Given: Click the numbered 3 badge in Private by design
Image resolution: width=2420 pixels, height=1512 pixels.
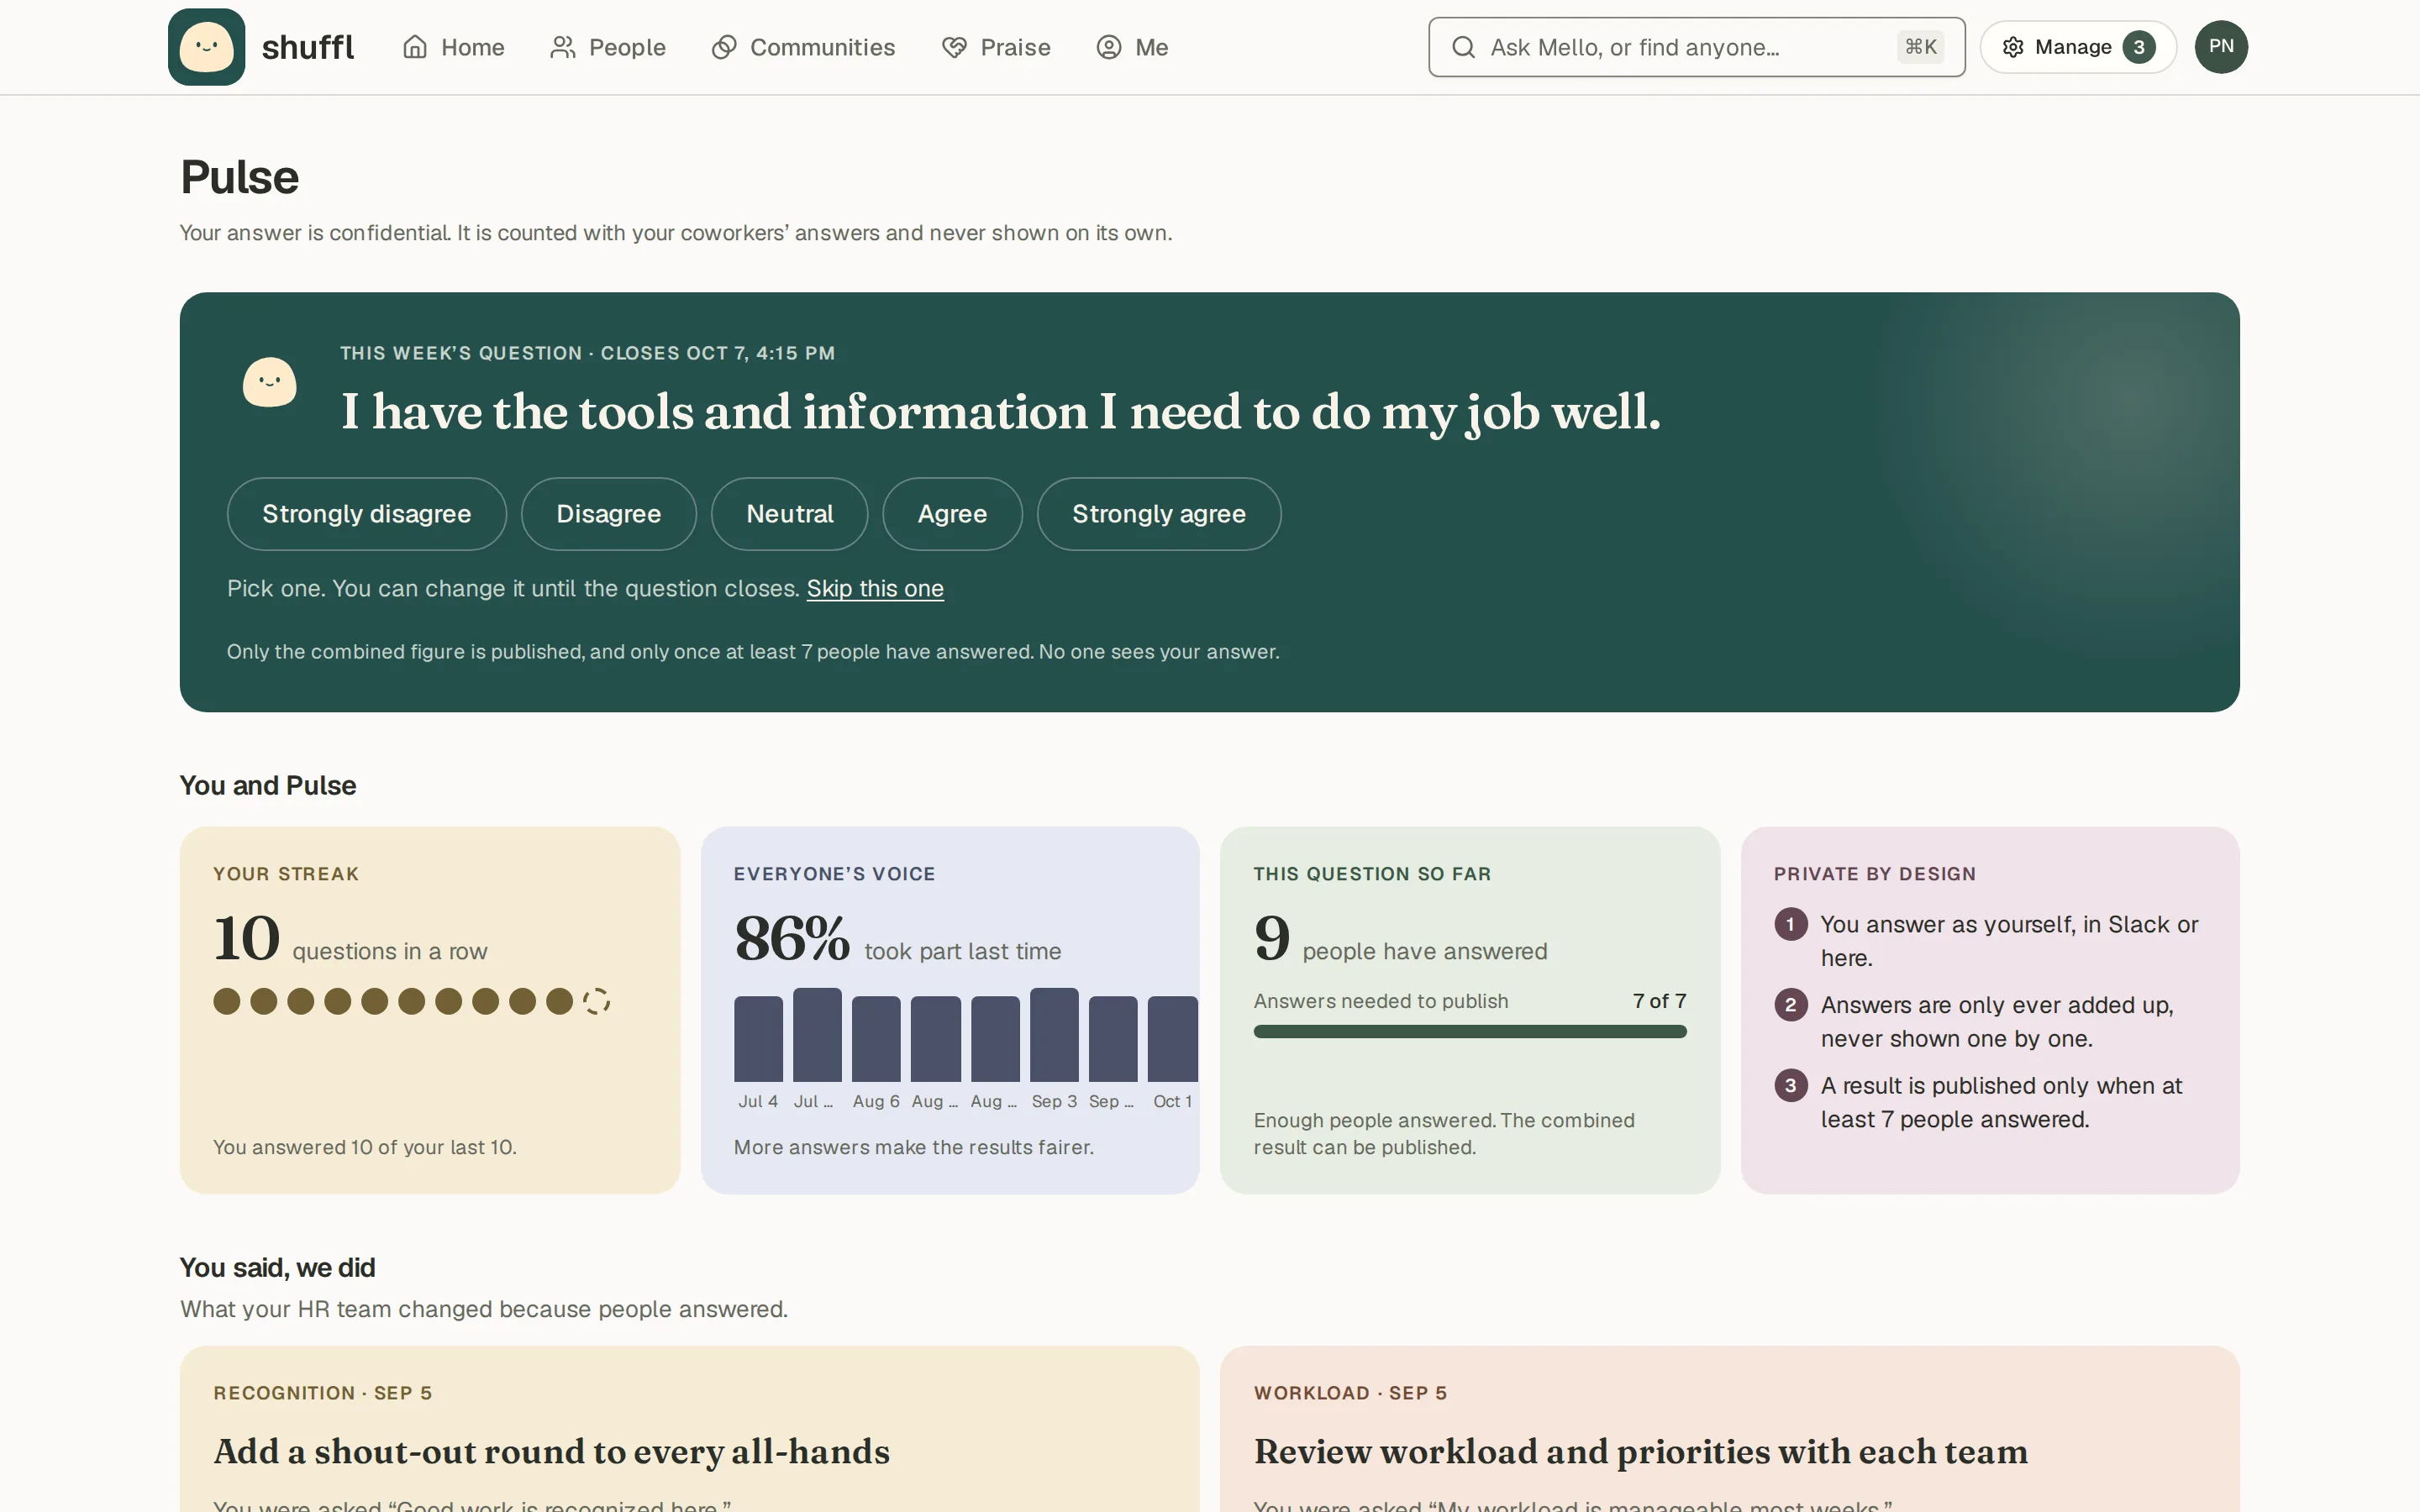Looking at the screenshot, I should (x=1790, y=1085).
